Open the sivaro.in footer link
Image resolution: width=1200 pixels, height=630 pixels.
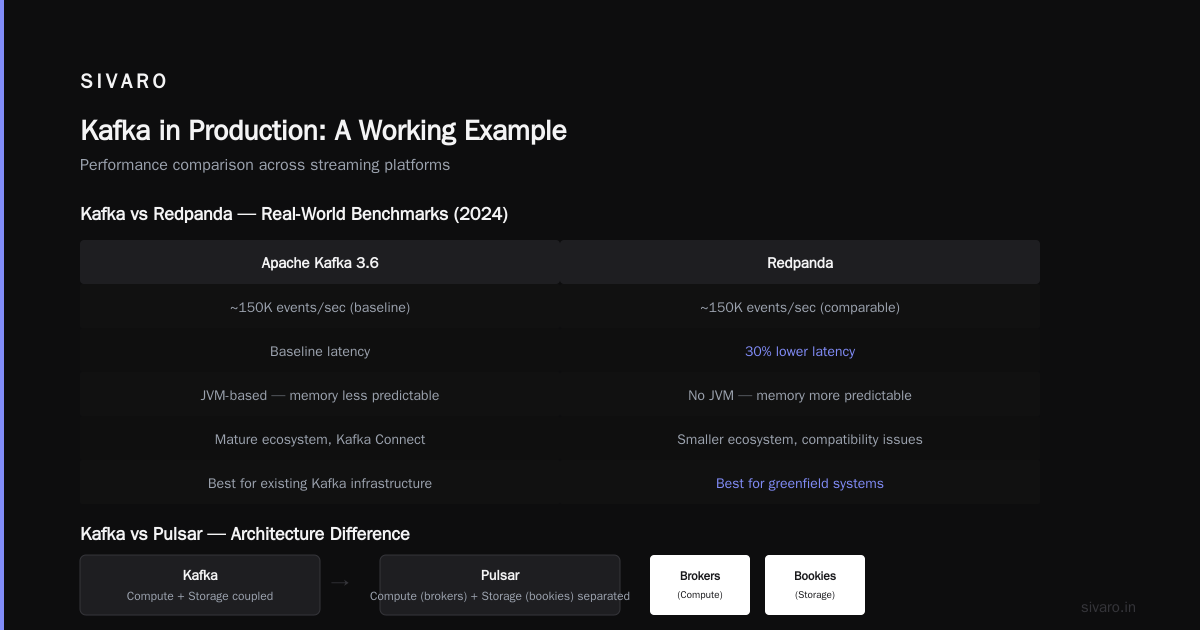point(1108,607)
